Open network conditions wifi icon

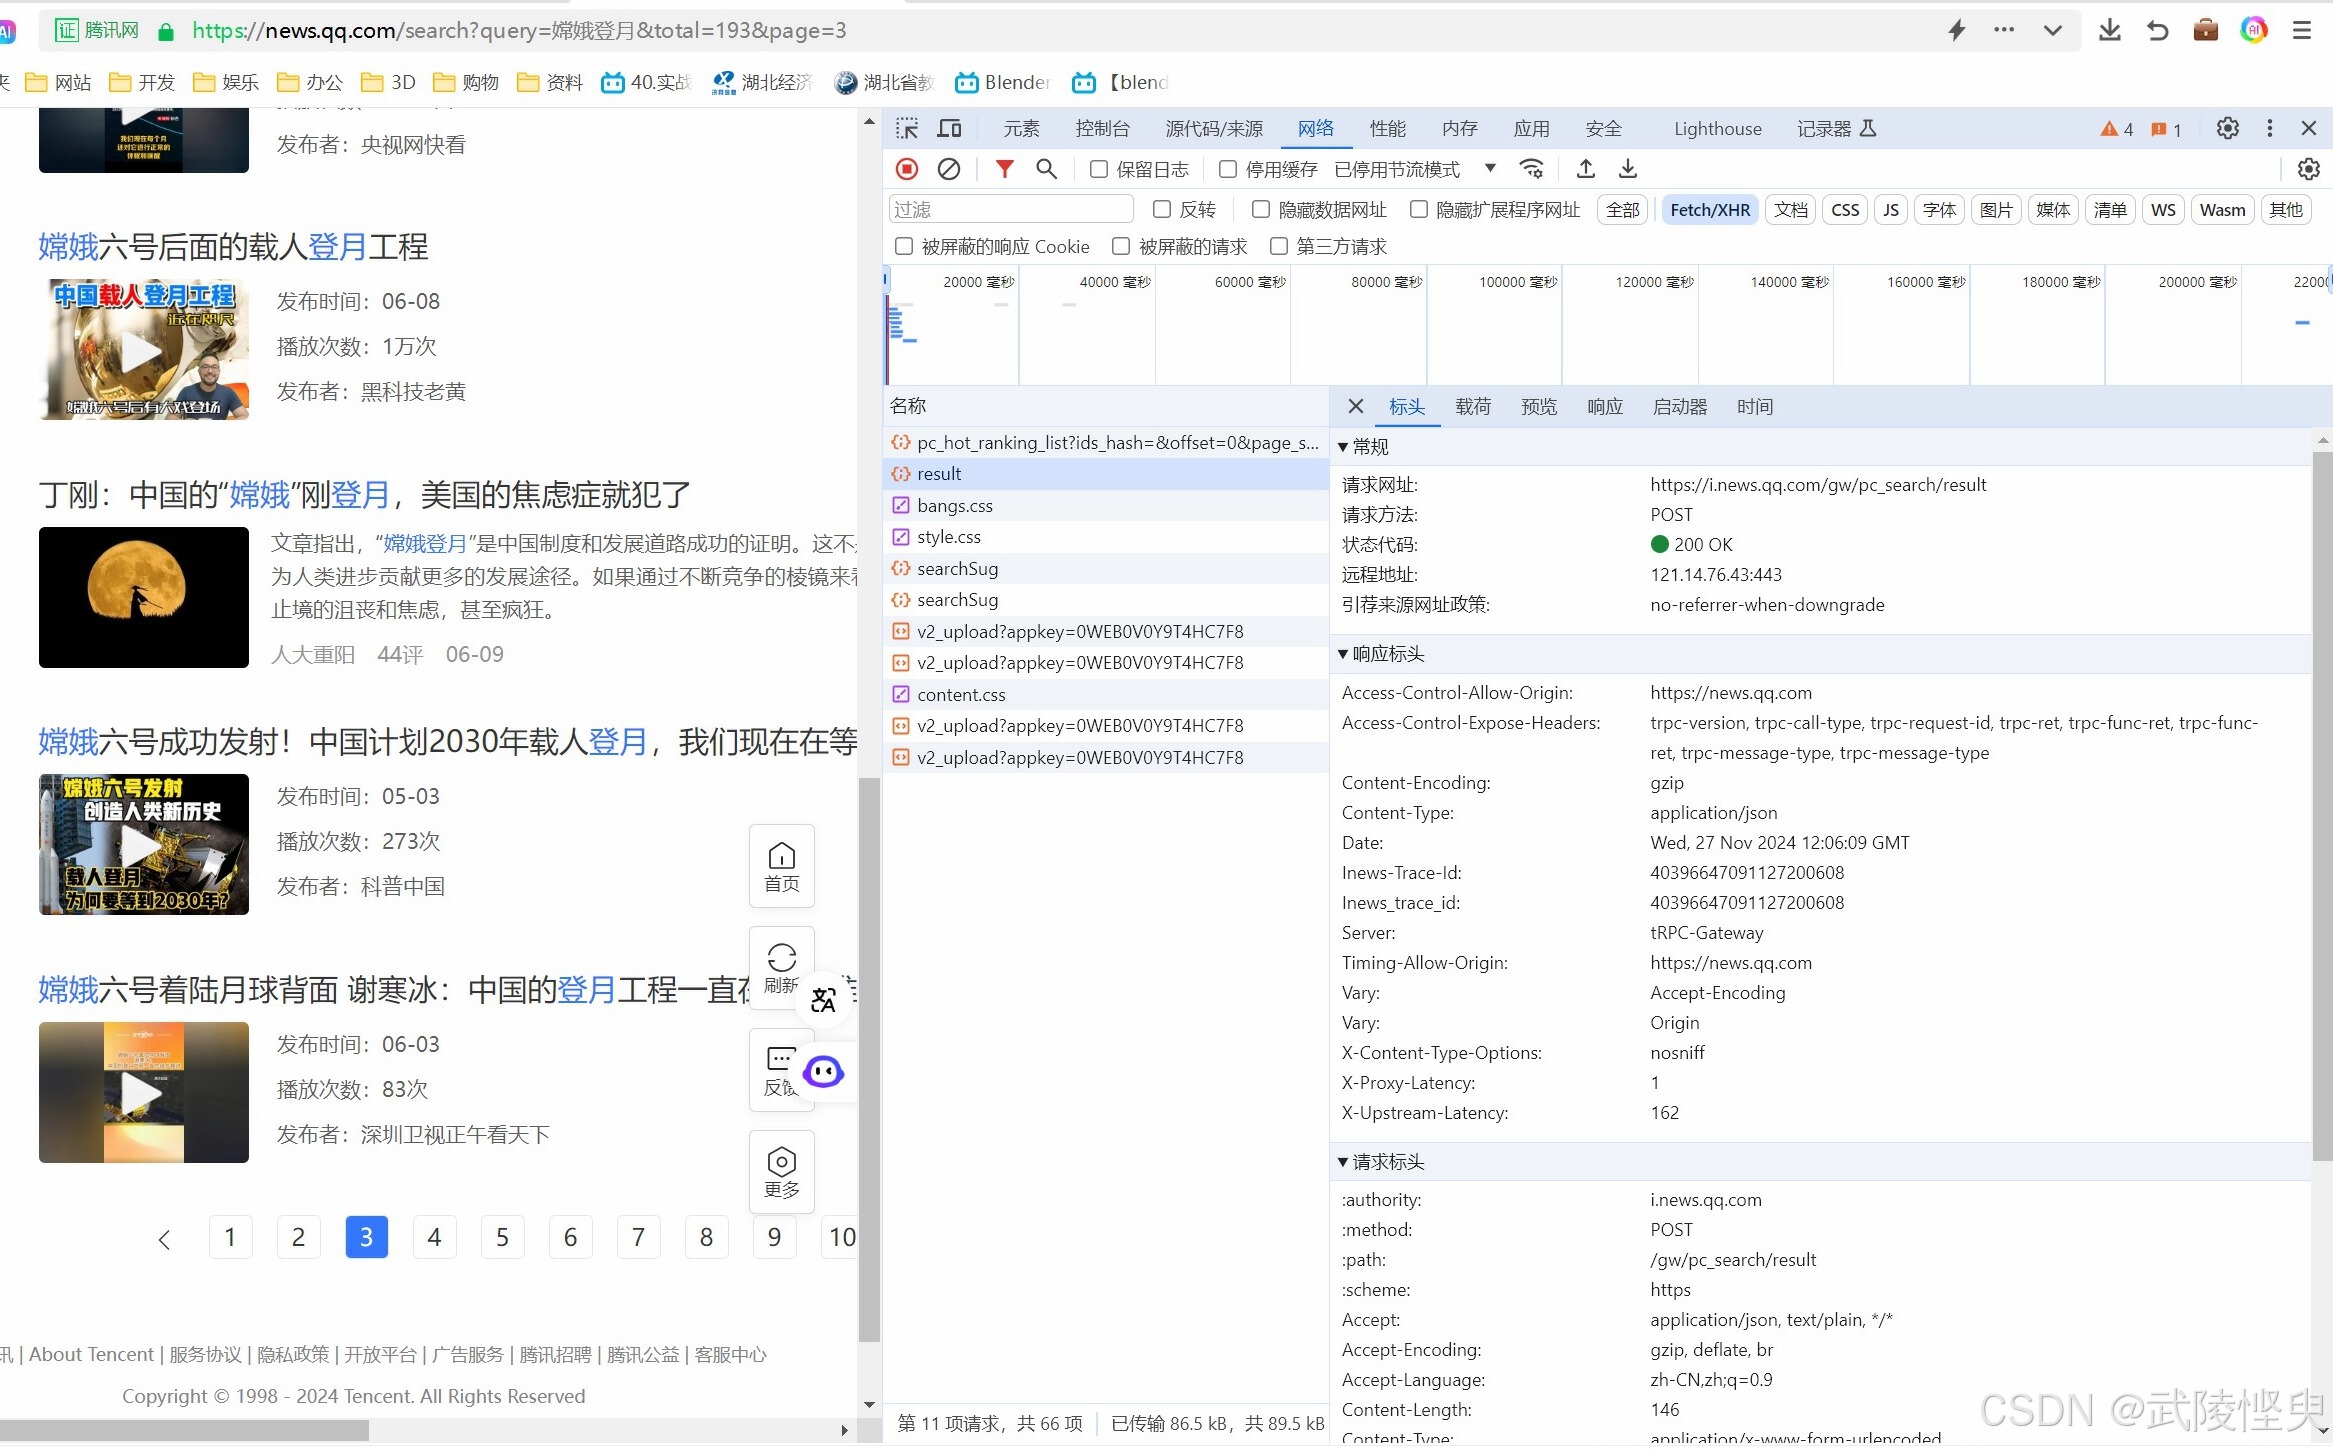(x=1531, y=169)
